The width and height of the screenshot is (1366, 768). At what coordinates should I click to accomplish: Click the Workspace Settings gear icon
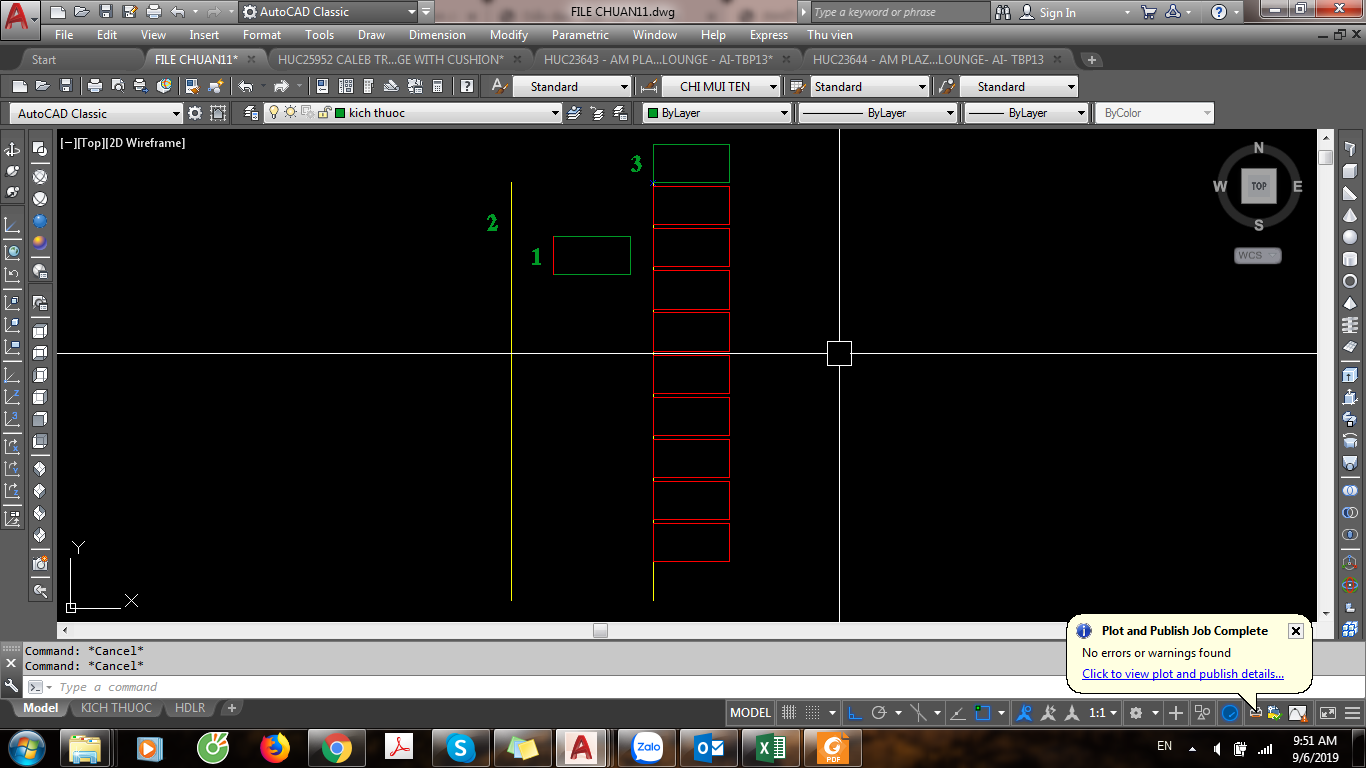(x=195, y=113)
